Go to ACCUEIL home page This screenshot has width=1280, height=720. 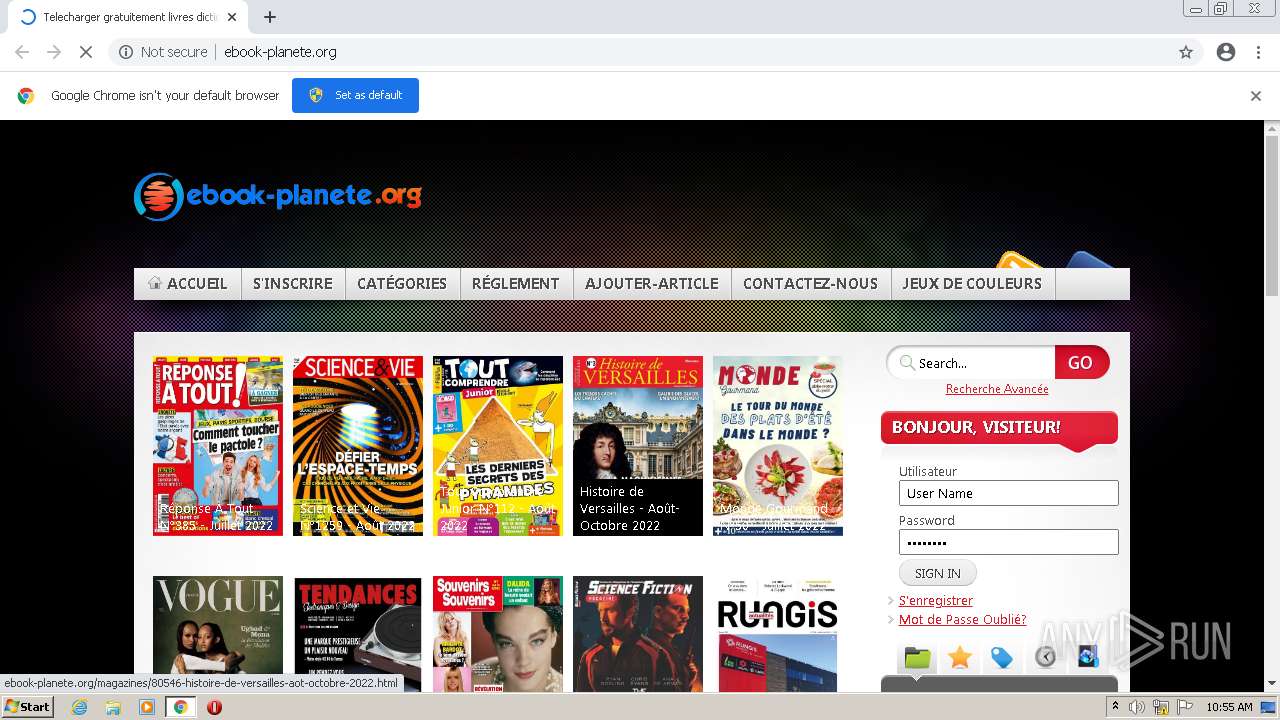[188, 284]
